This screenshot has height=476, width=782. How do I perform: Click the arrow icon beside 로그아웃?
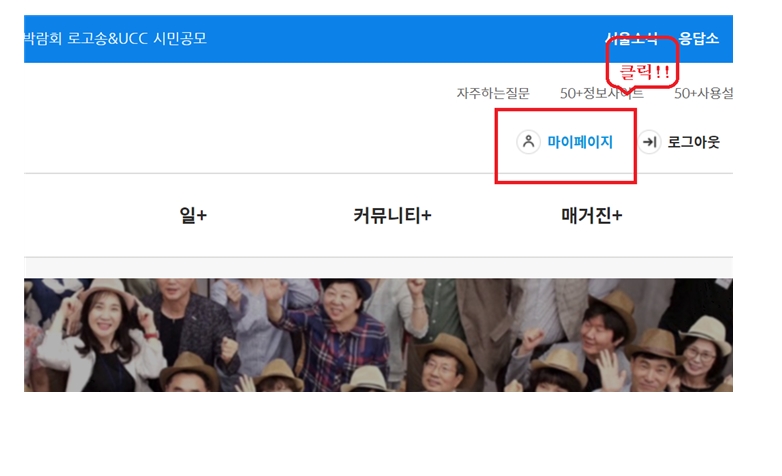[x=650, y=142]
